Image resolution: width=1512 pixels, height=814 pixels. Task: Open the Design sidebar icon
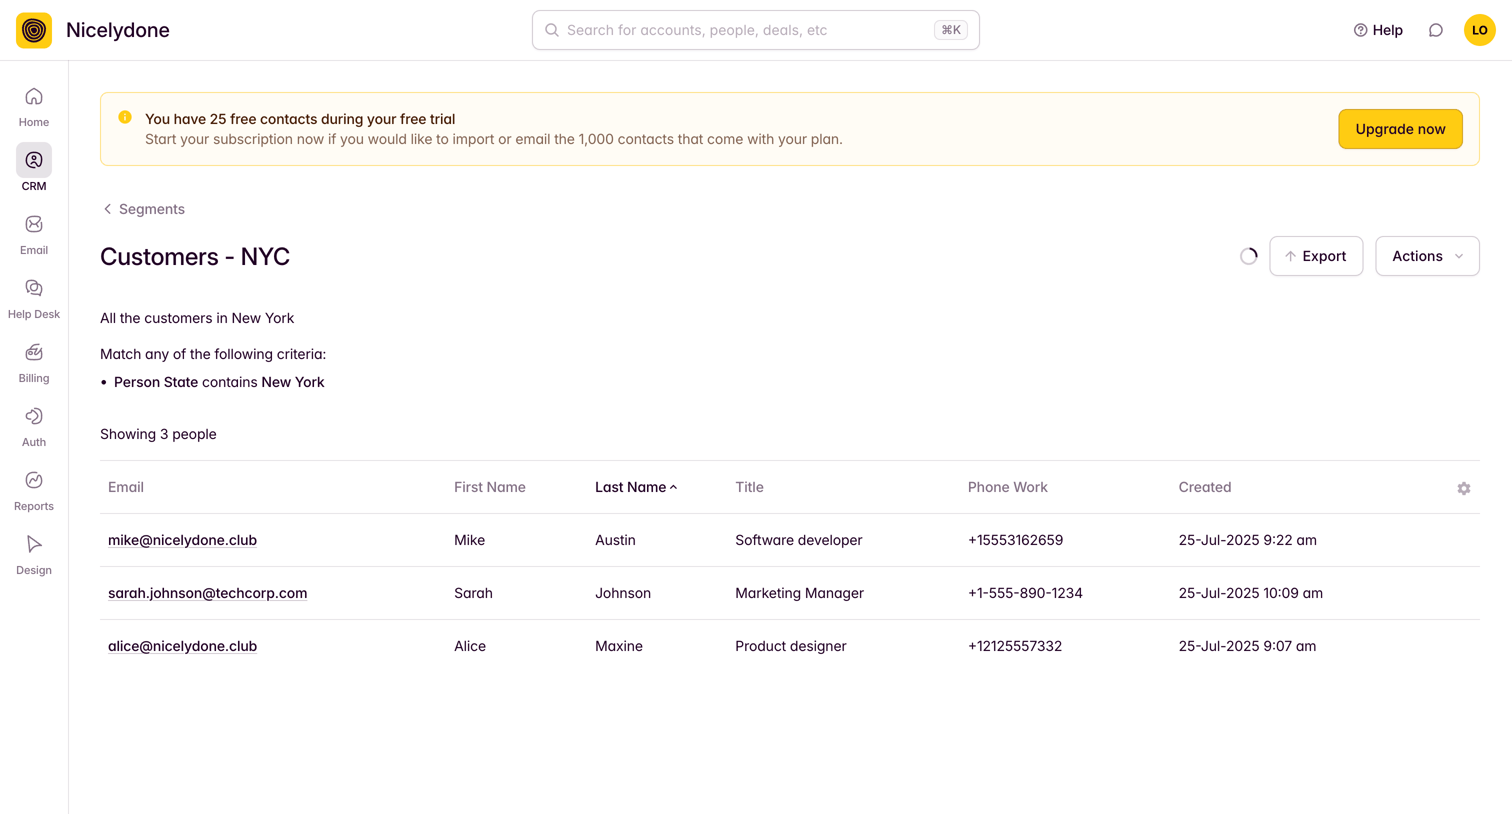(x=34, y=545)
